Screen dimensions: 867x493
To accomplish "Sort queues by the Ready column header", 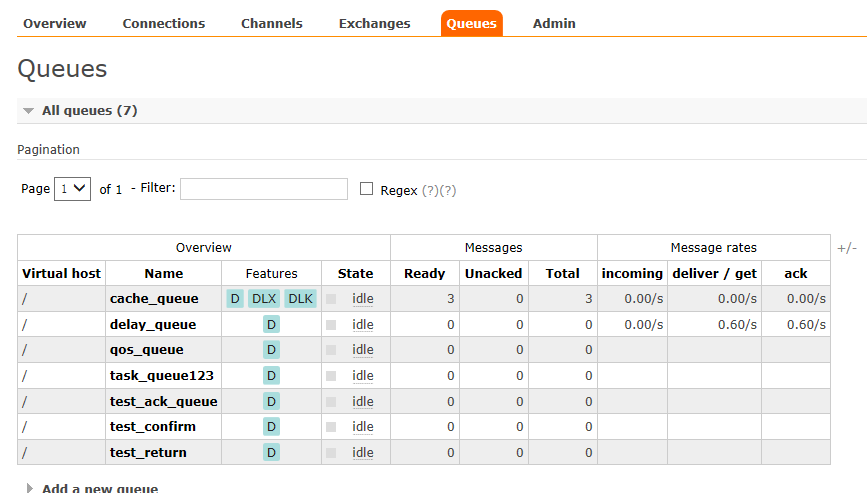I will click(x=424, y=273).
